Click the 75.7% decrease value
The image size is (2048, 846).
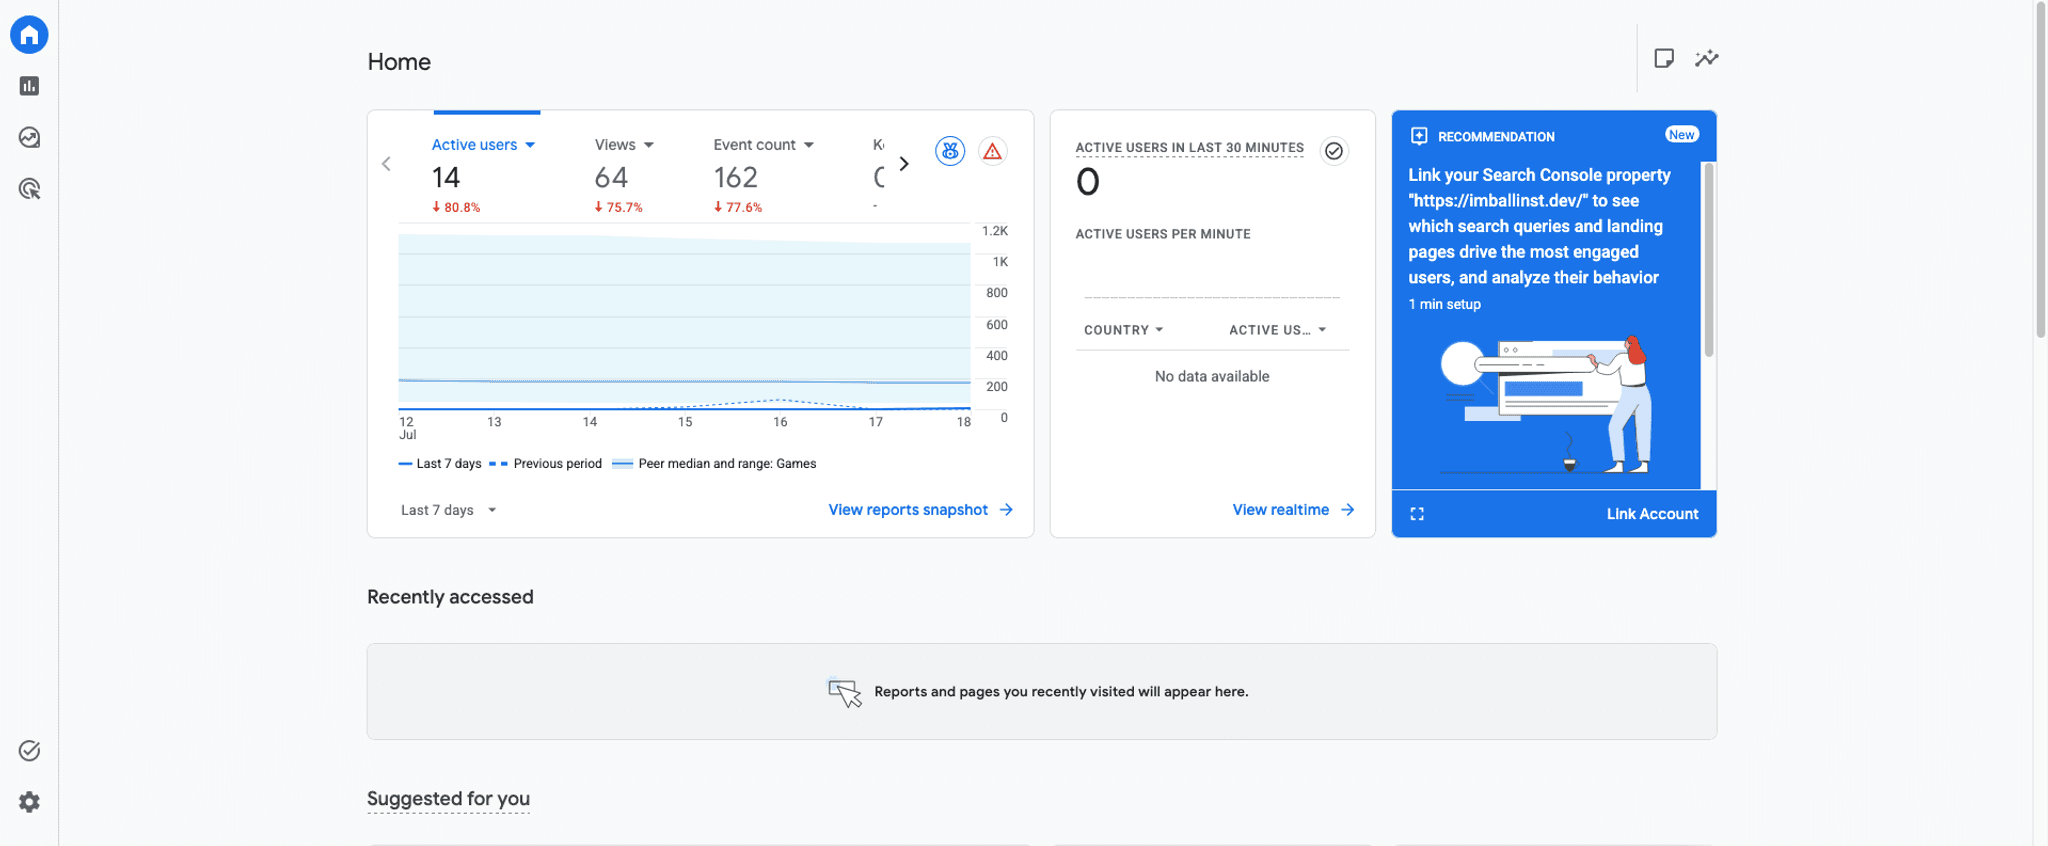(618, 207)
